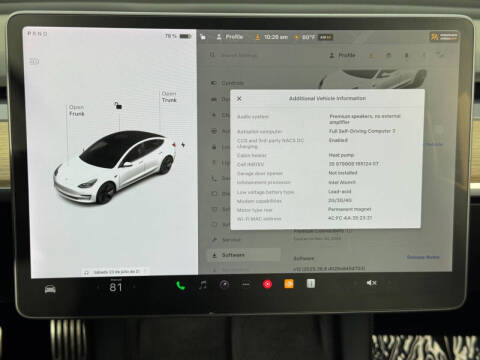Select the Low voltage battery 'Lead-acid' value
480x360 pixels.
click(x=339, y=191)
